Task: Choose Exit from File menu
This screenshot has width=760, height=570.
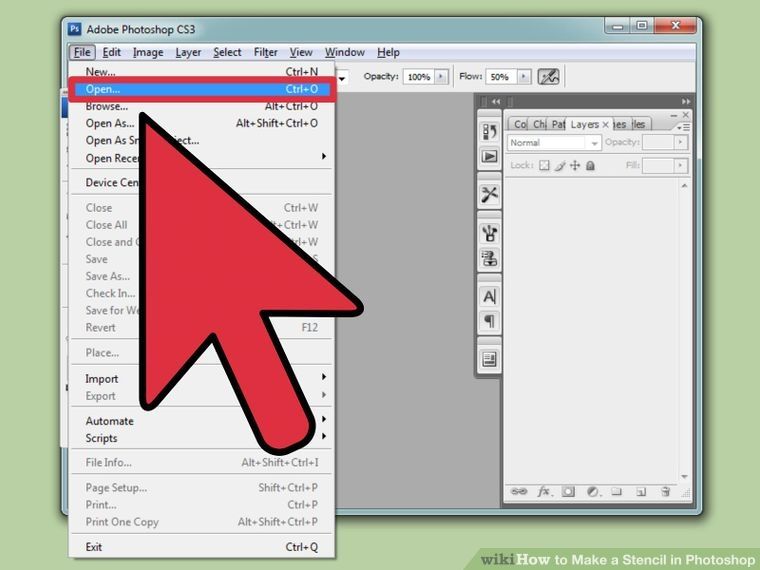Action: tap(202, 547)
